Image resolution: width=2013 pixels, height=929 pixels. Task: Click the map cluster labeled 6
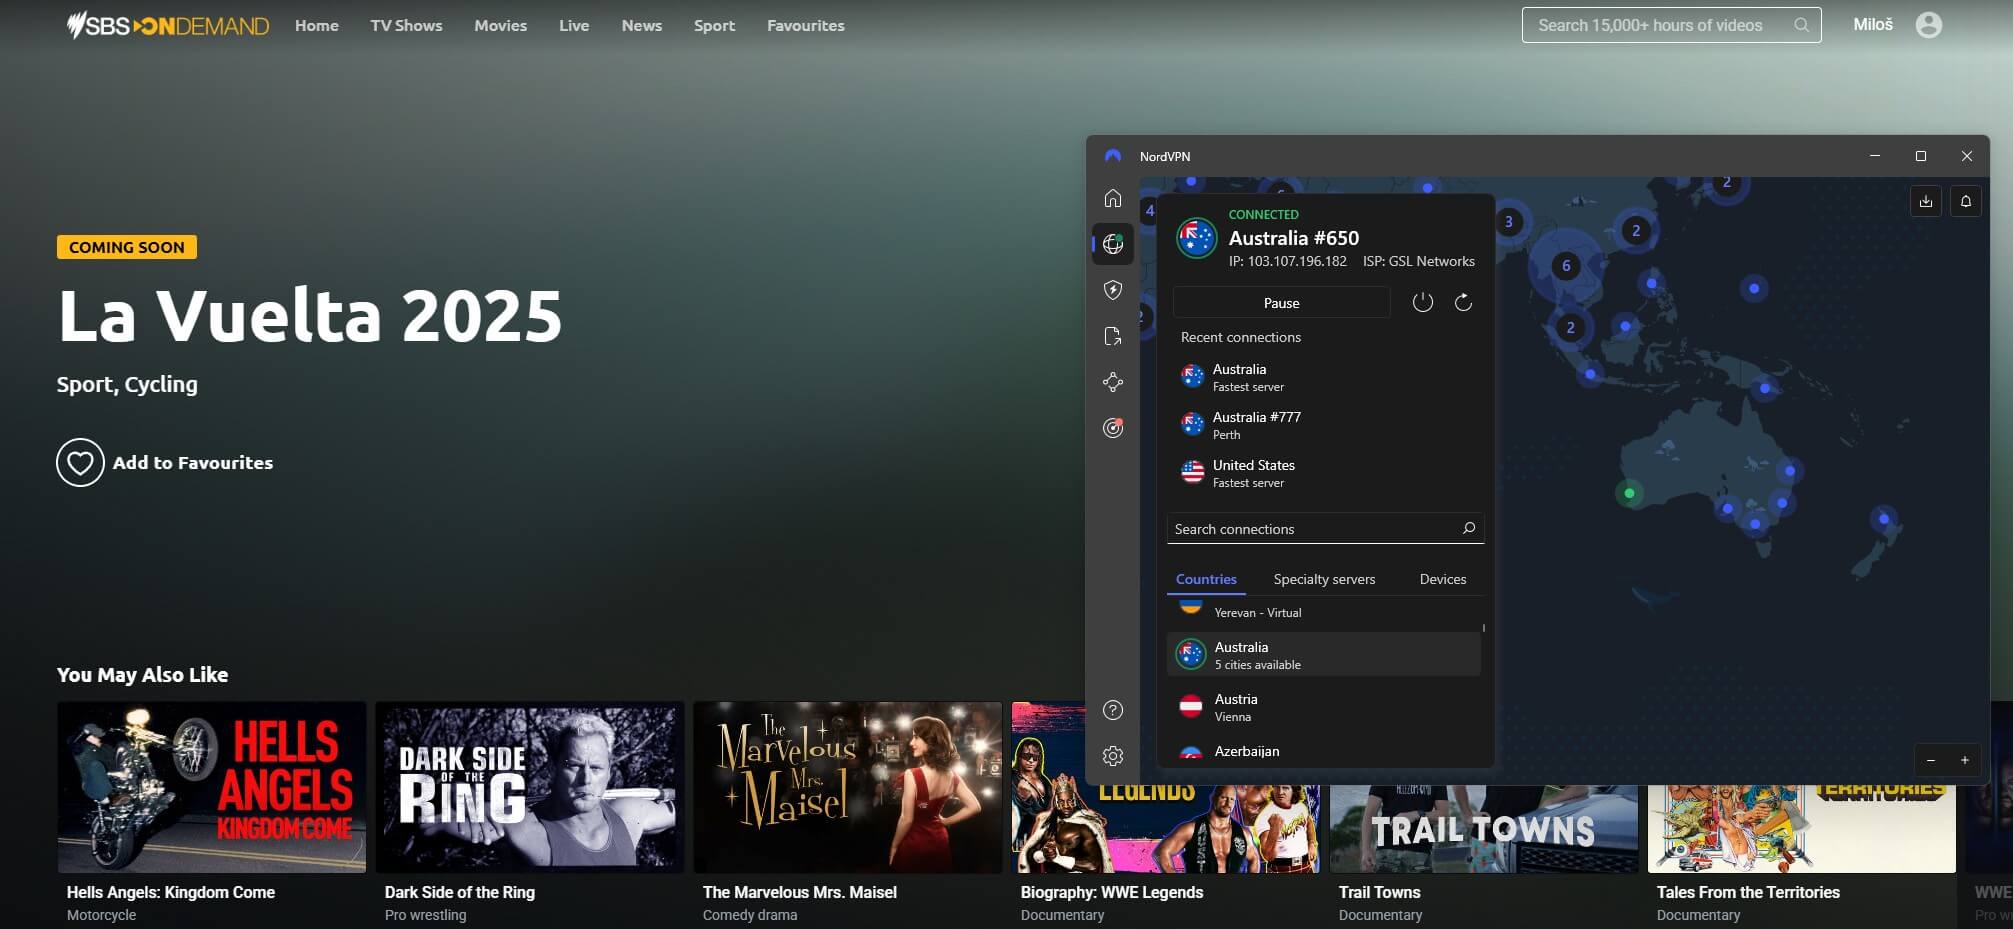(x=1566, y=266)
